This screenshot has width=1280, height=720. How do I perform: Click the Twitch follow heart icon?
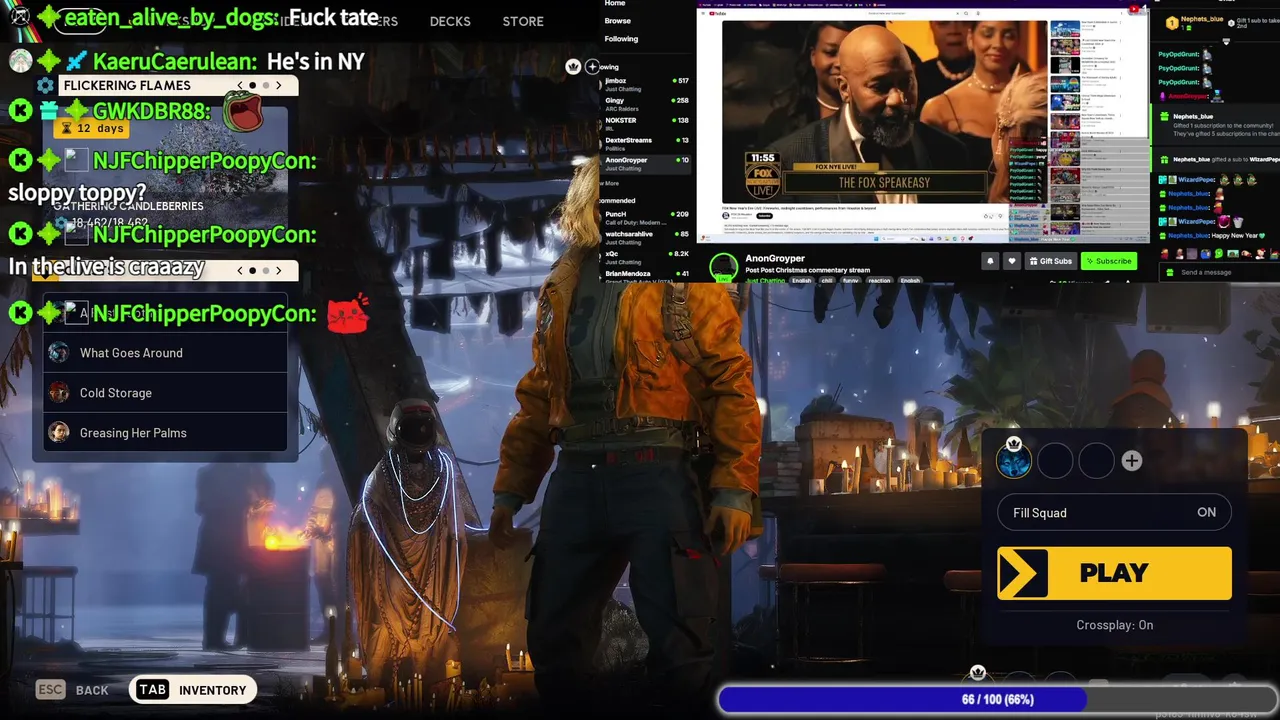click(x=1011, y=261)
